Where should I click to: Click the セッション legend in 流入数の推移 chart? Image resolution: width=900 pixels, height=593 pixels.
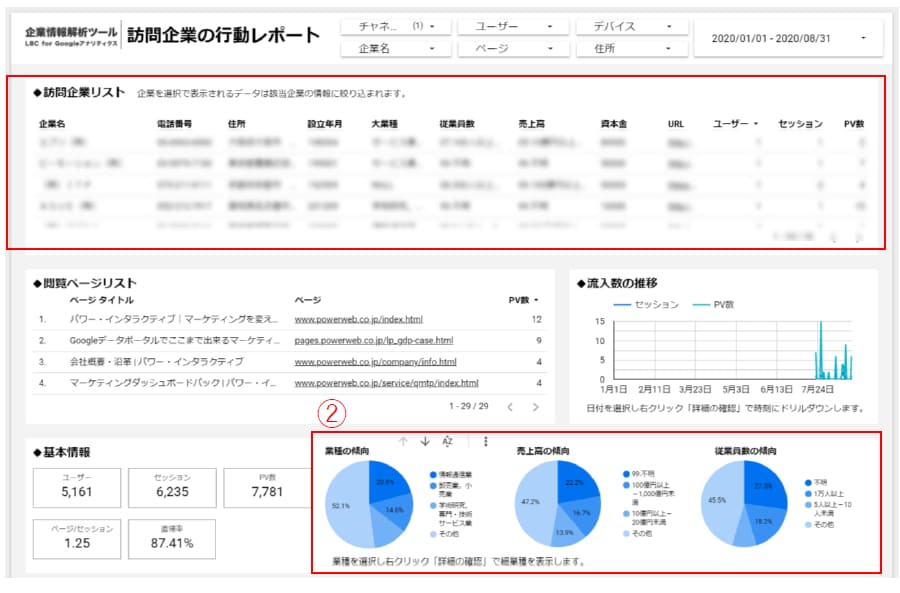coord(646,305)
